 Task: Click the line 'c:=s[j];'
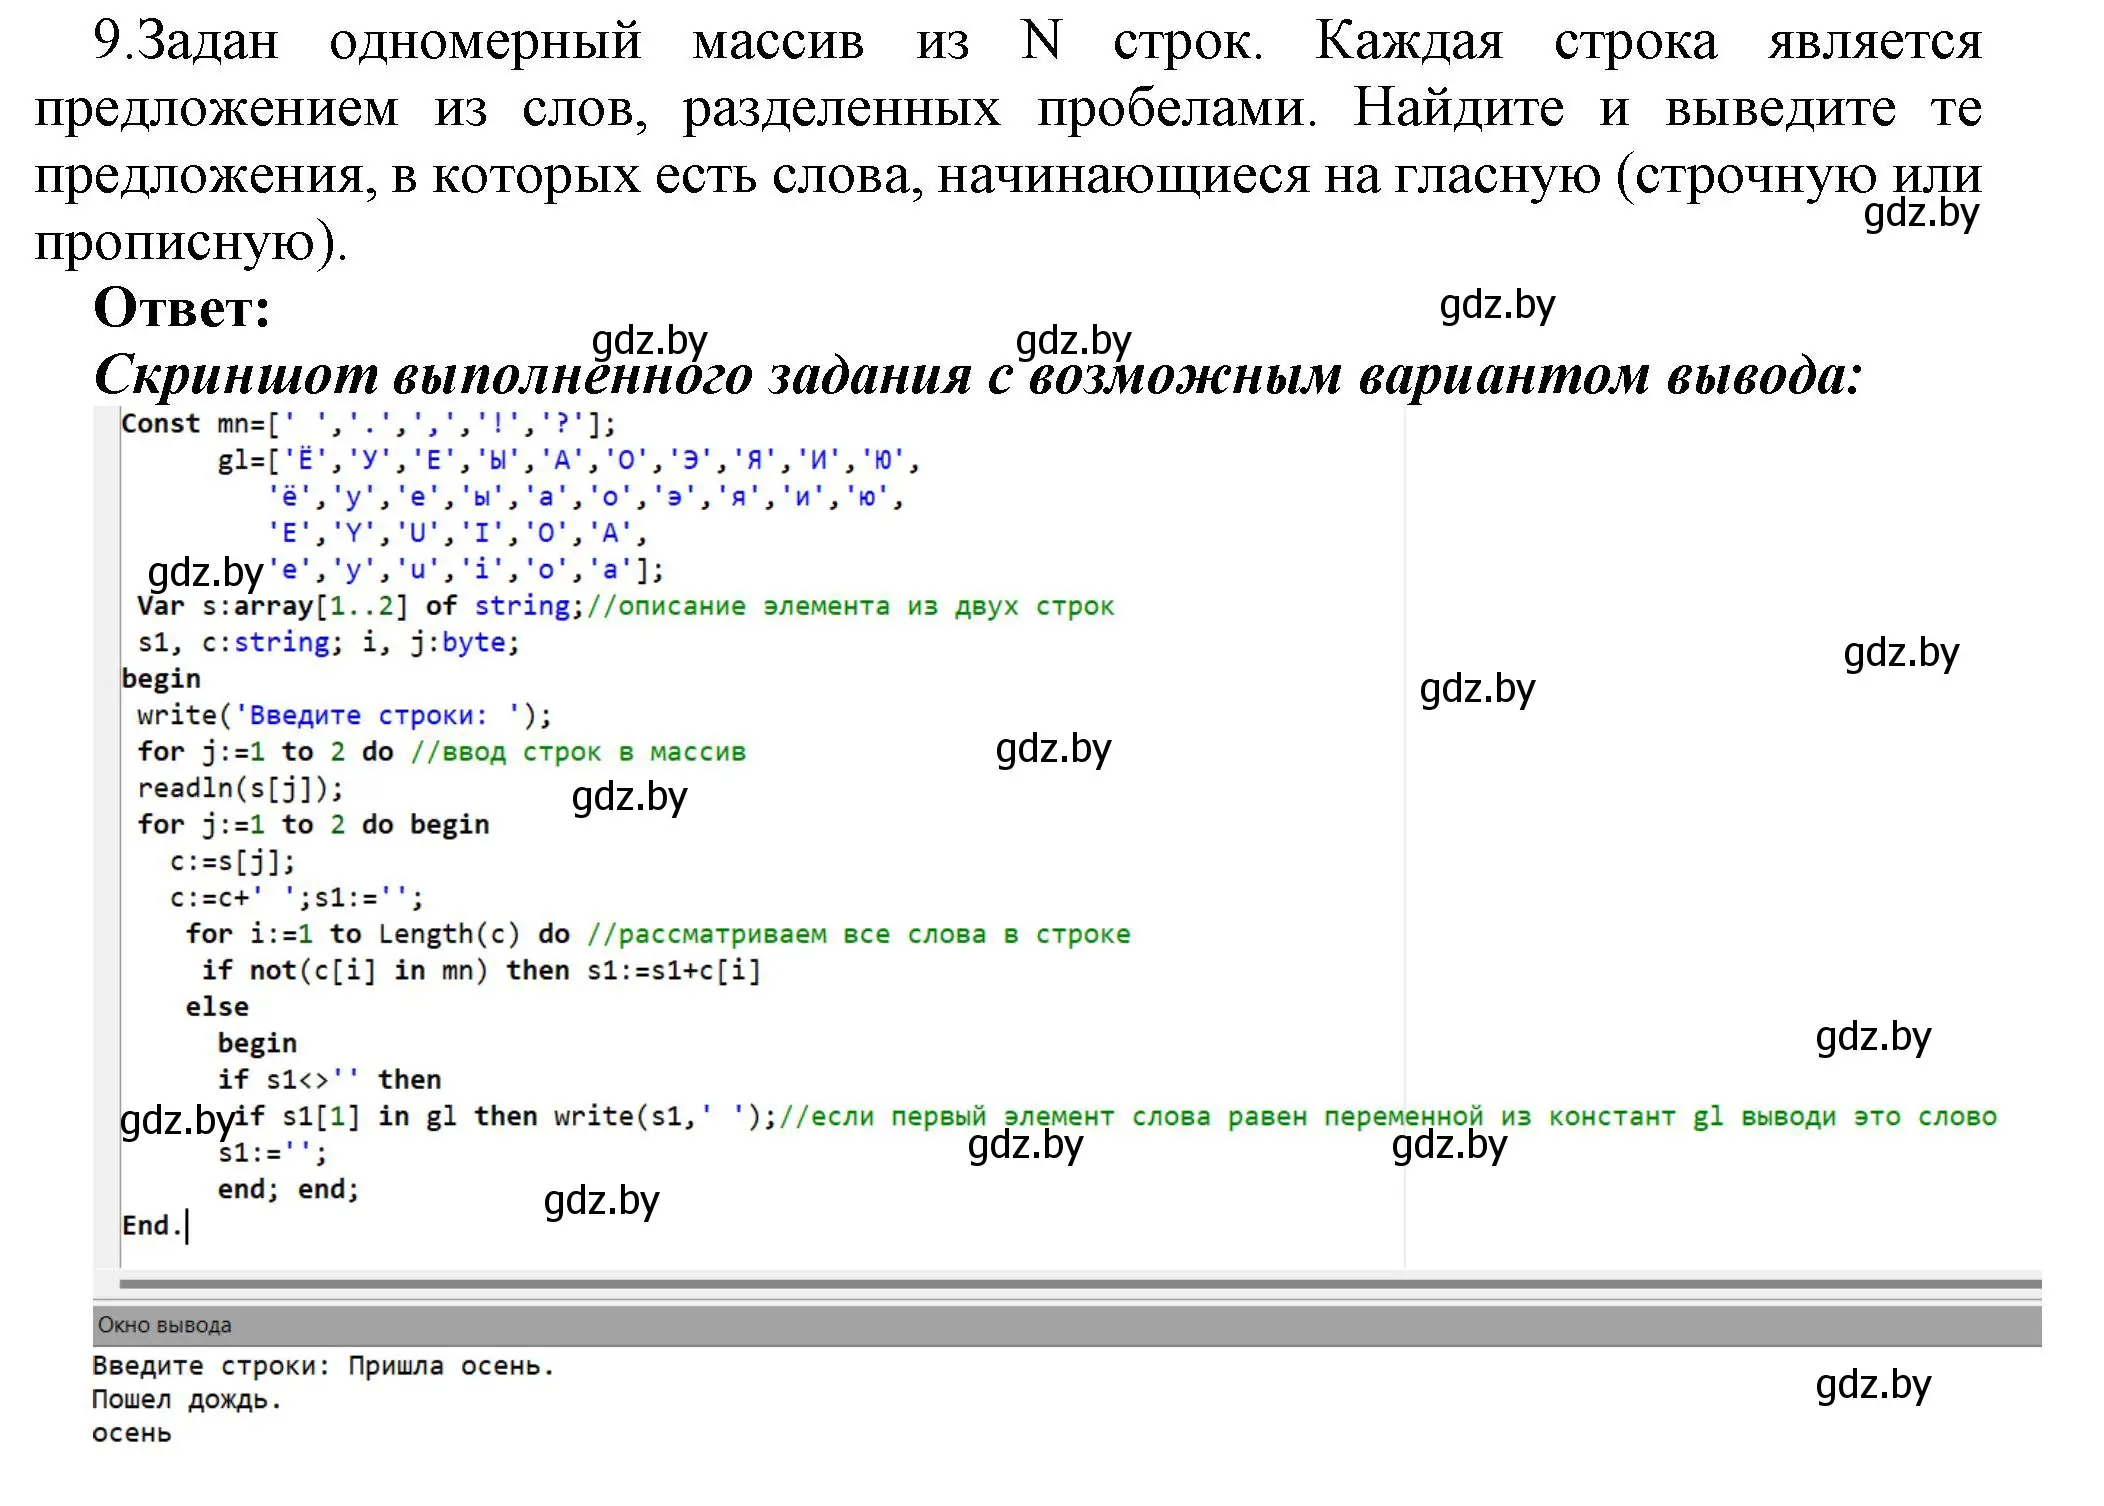[x=232, y=861]
